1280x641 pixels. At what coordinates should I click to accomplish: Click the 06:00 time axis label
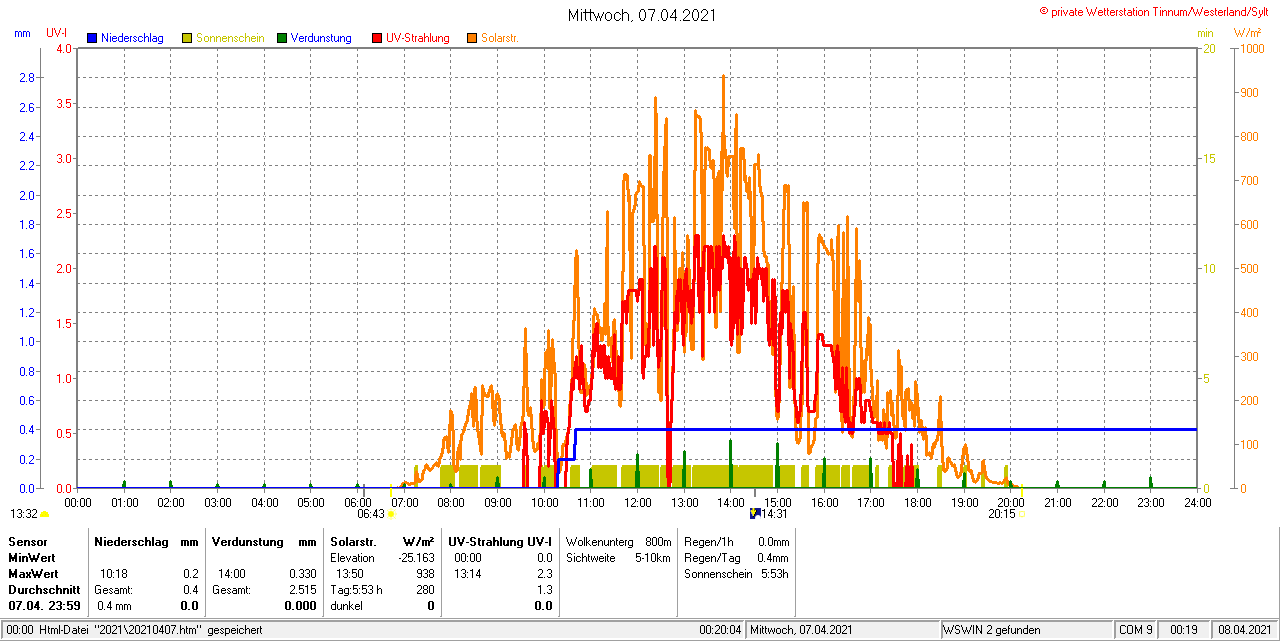[358, 502]
